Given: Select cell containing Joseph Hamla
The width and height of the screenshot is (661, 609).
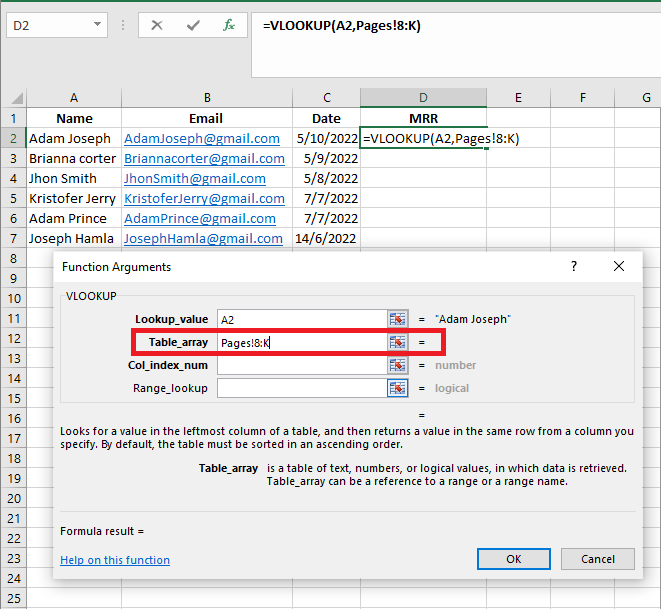Looking at the screenshot, I should point(74,238).
